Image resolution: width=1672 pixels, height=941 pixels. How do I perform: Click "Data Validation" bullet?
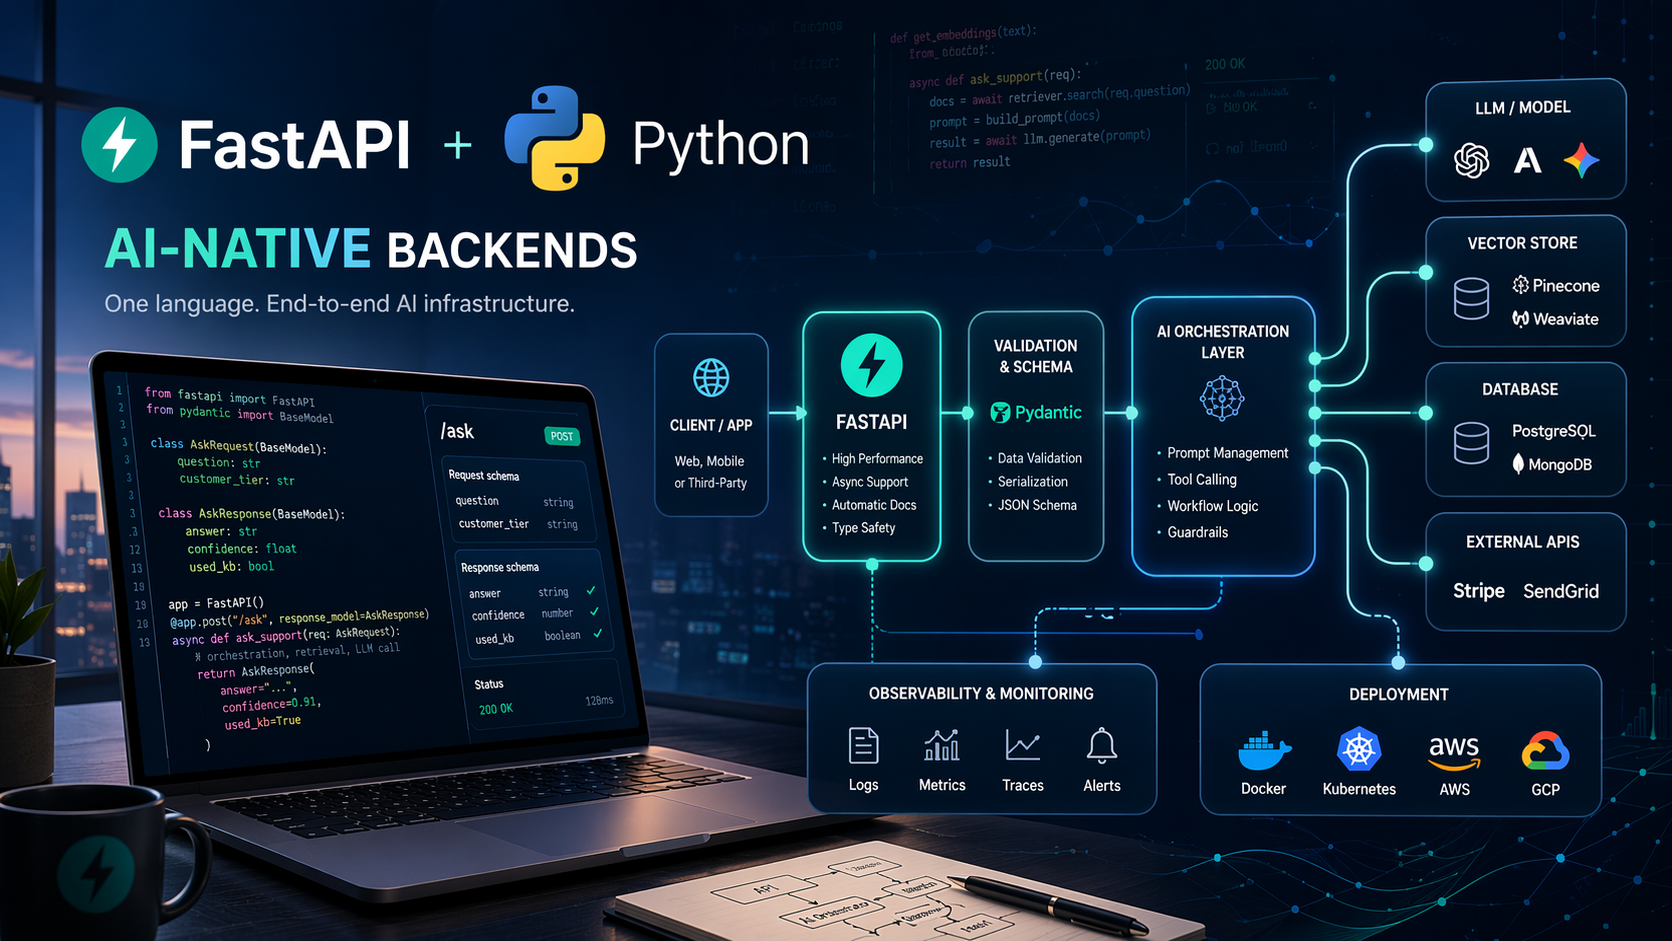1039,458
